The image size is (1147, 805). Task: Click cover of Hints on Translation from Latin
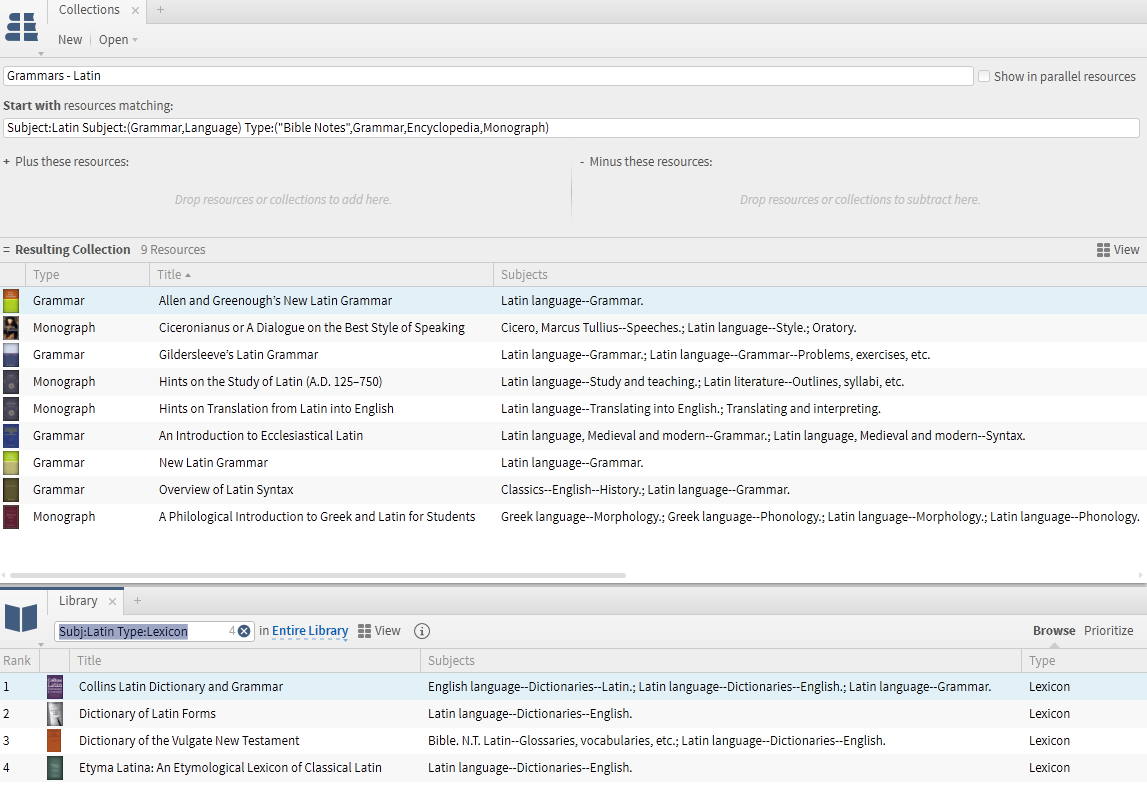pyautogui.click(x=11, y=408)
